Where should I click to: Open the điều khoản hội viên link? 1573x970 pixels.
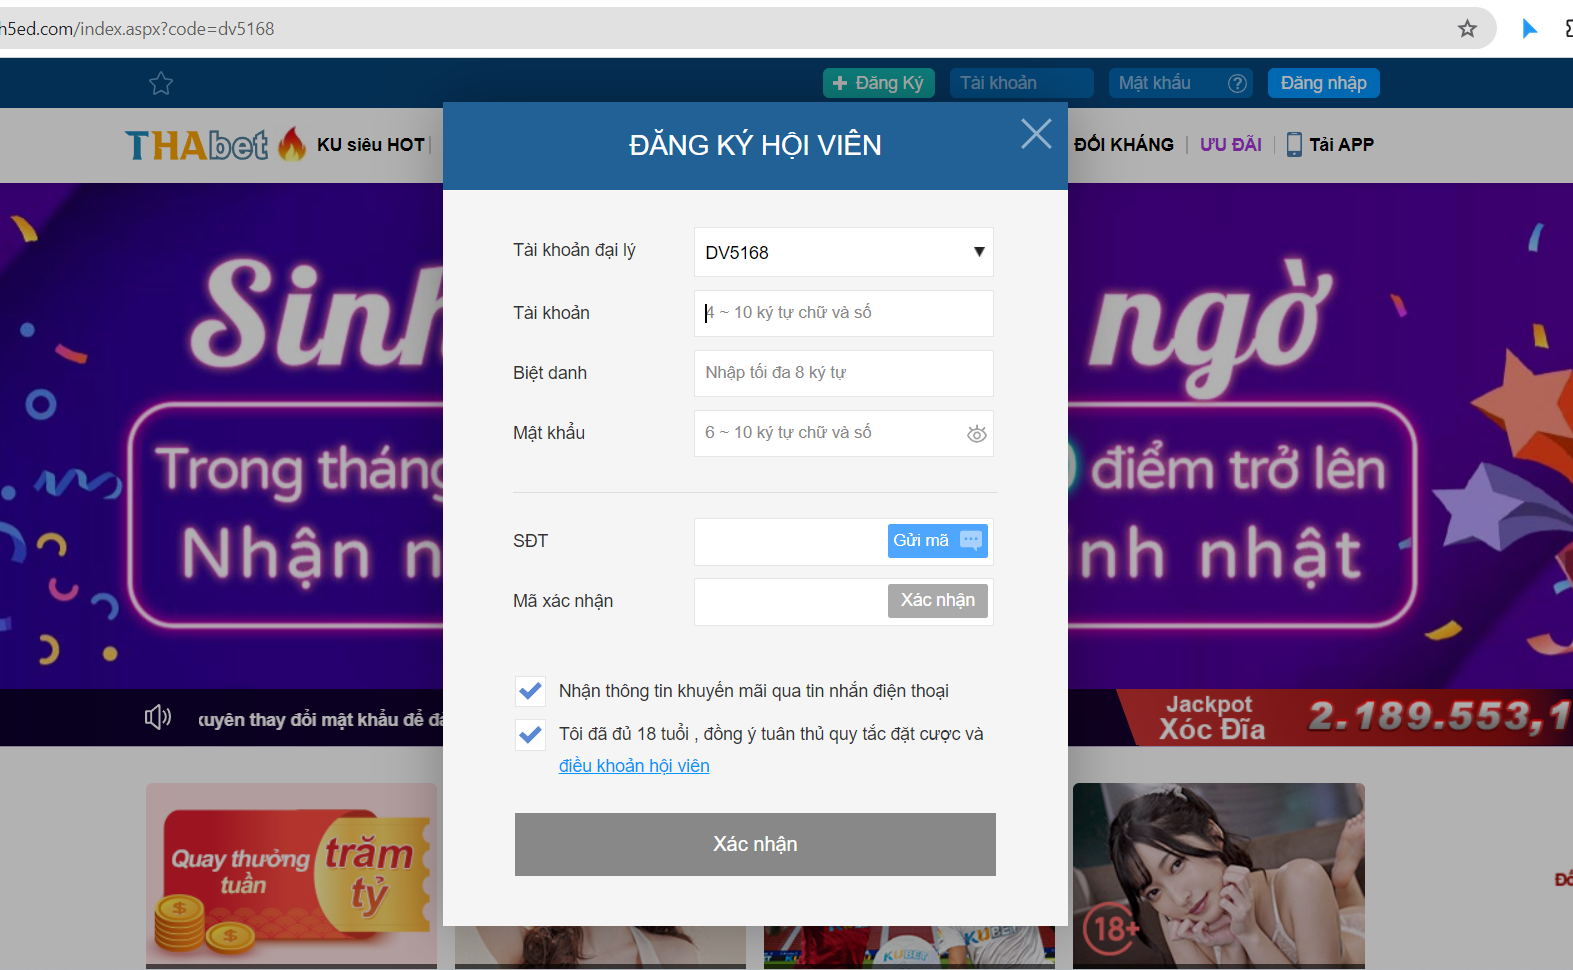[x=634, y=766]
